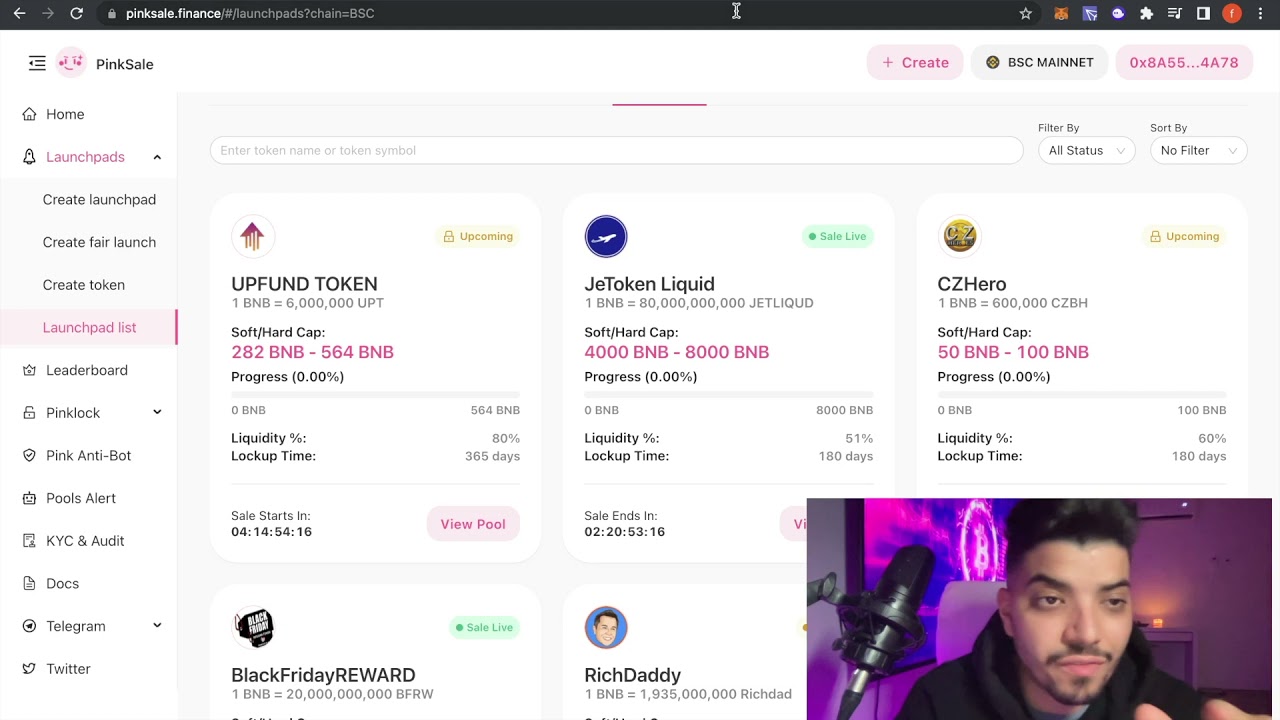
Task: Click UPFUND TOKEN Upcoming status badge
Action: (x=477, y=236)
